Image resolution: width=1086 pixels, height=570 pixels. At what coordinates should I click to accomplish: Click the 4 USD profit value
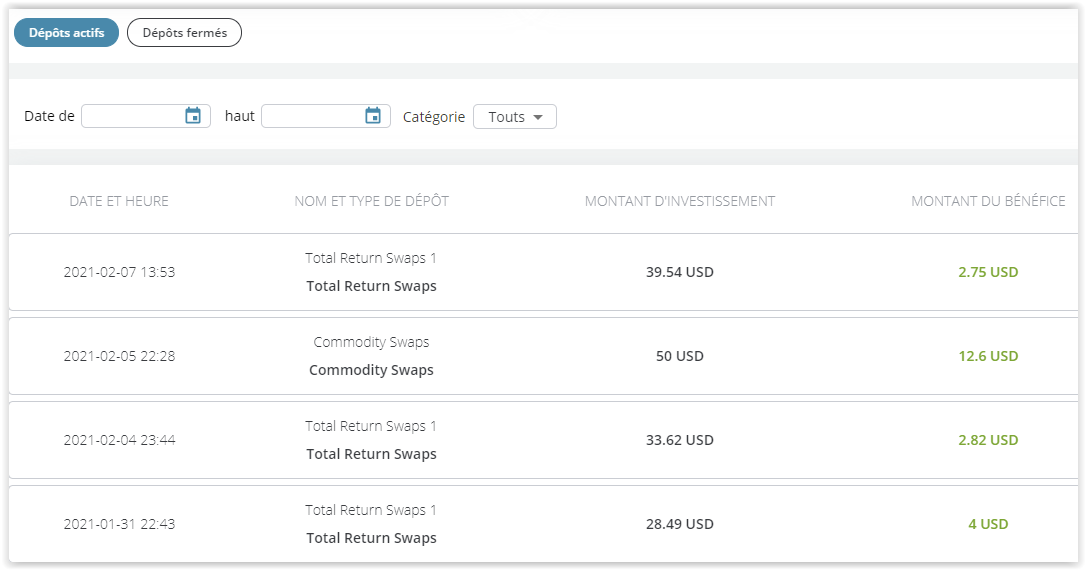pyautogui.click(x=988, y=524)
